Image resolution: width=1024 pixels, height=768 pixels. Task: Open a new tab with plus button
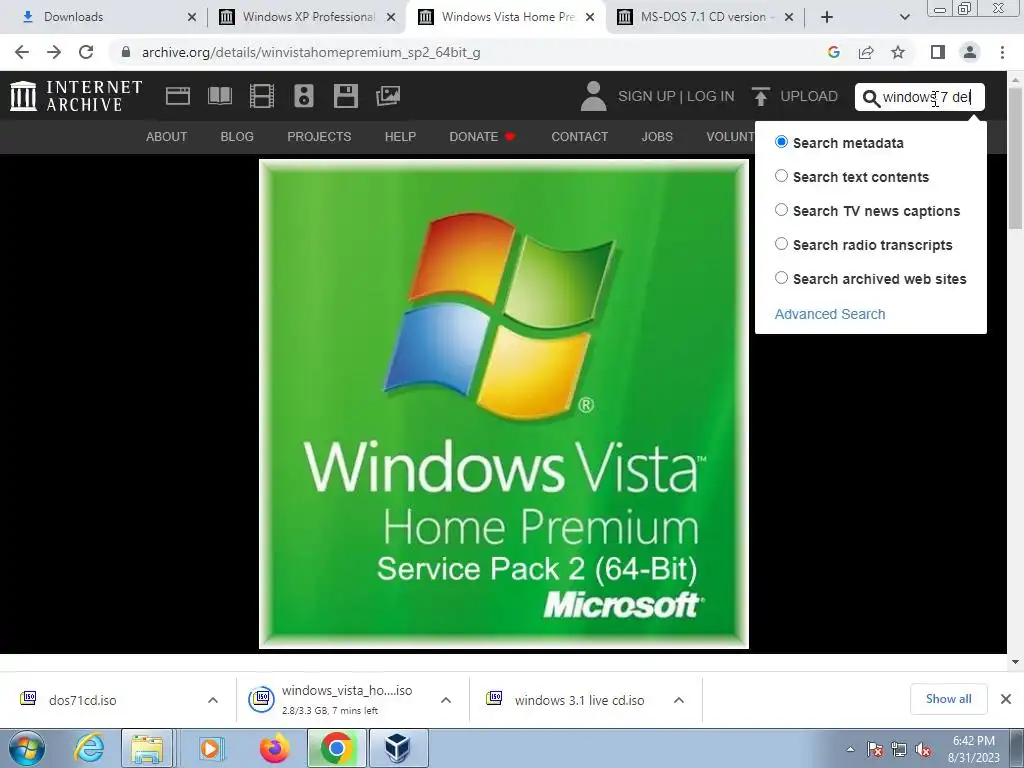(827, 17)
